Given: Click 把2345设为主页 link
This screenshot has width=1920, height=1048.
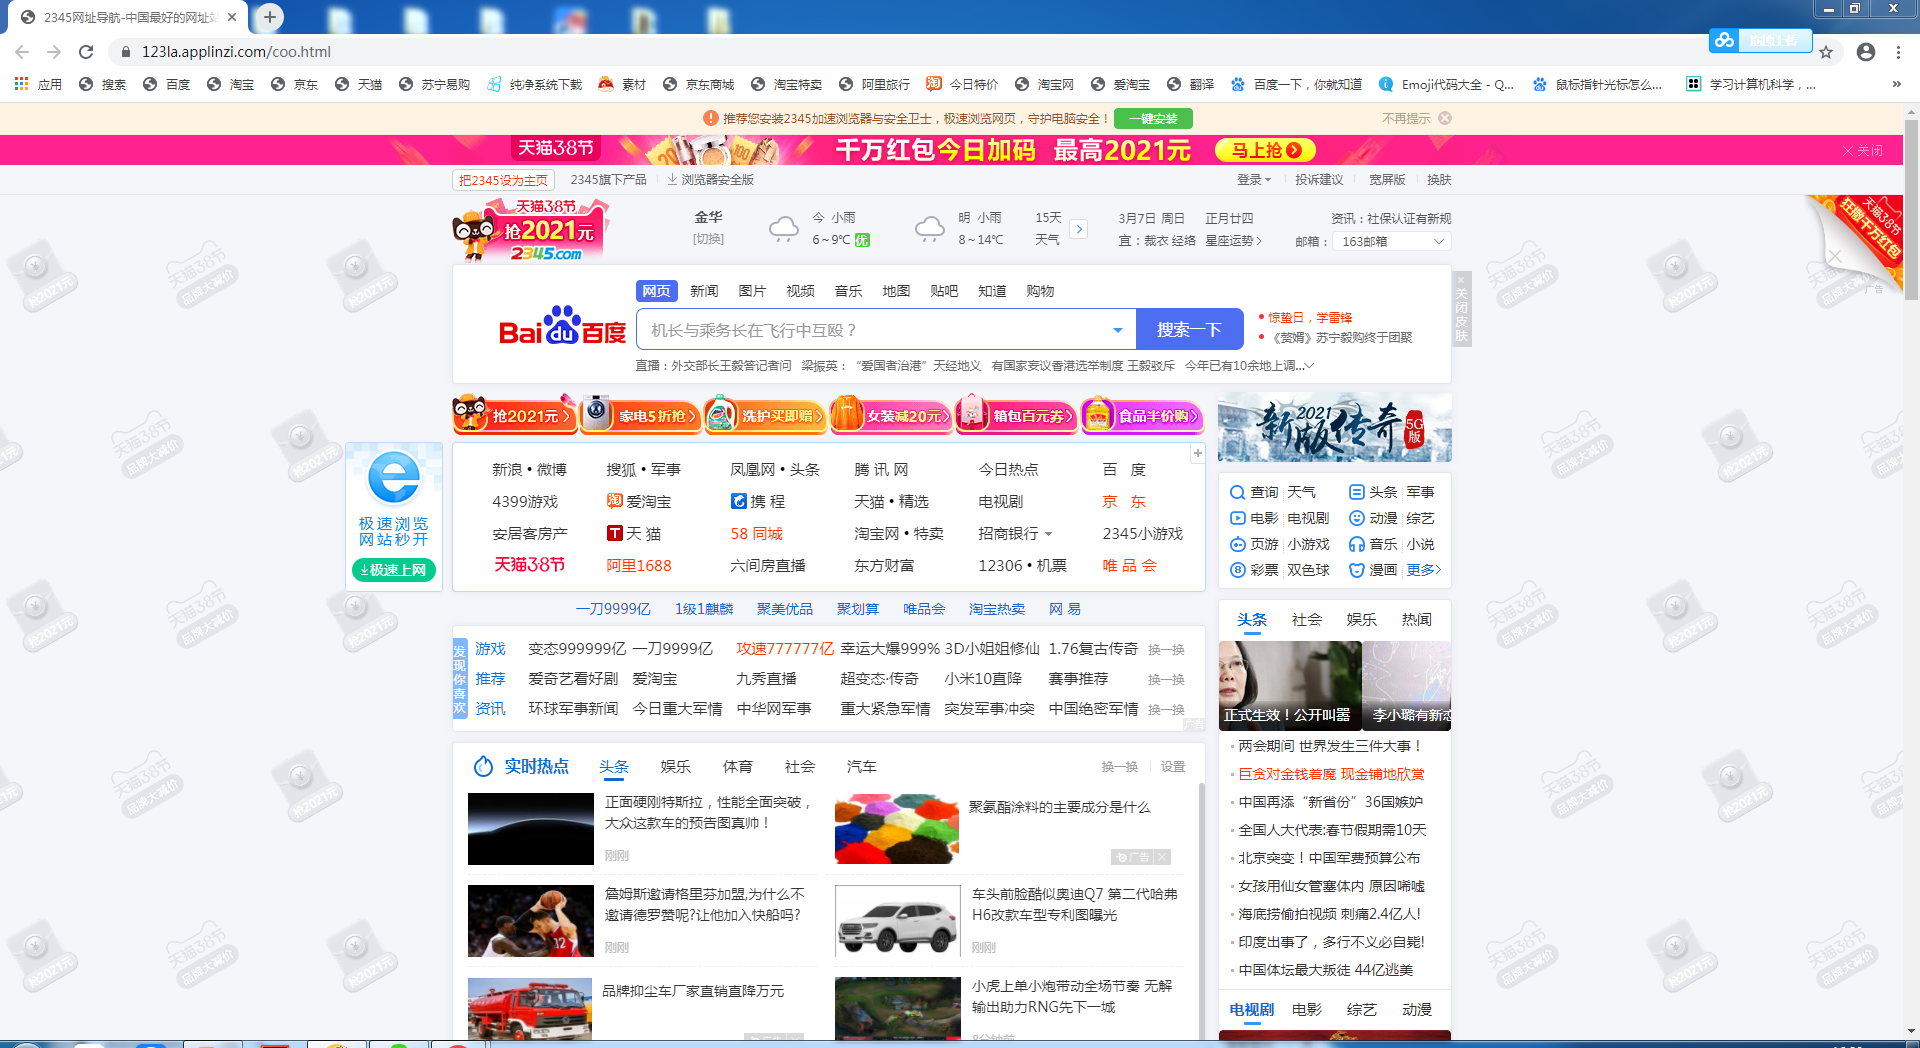Looking at the screenshot, I should 503,180.
